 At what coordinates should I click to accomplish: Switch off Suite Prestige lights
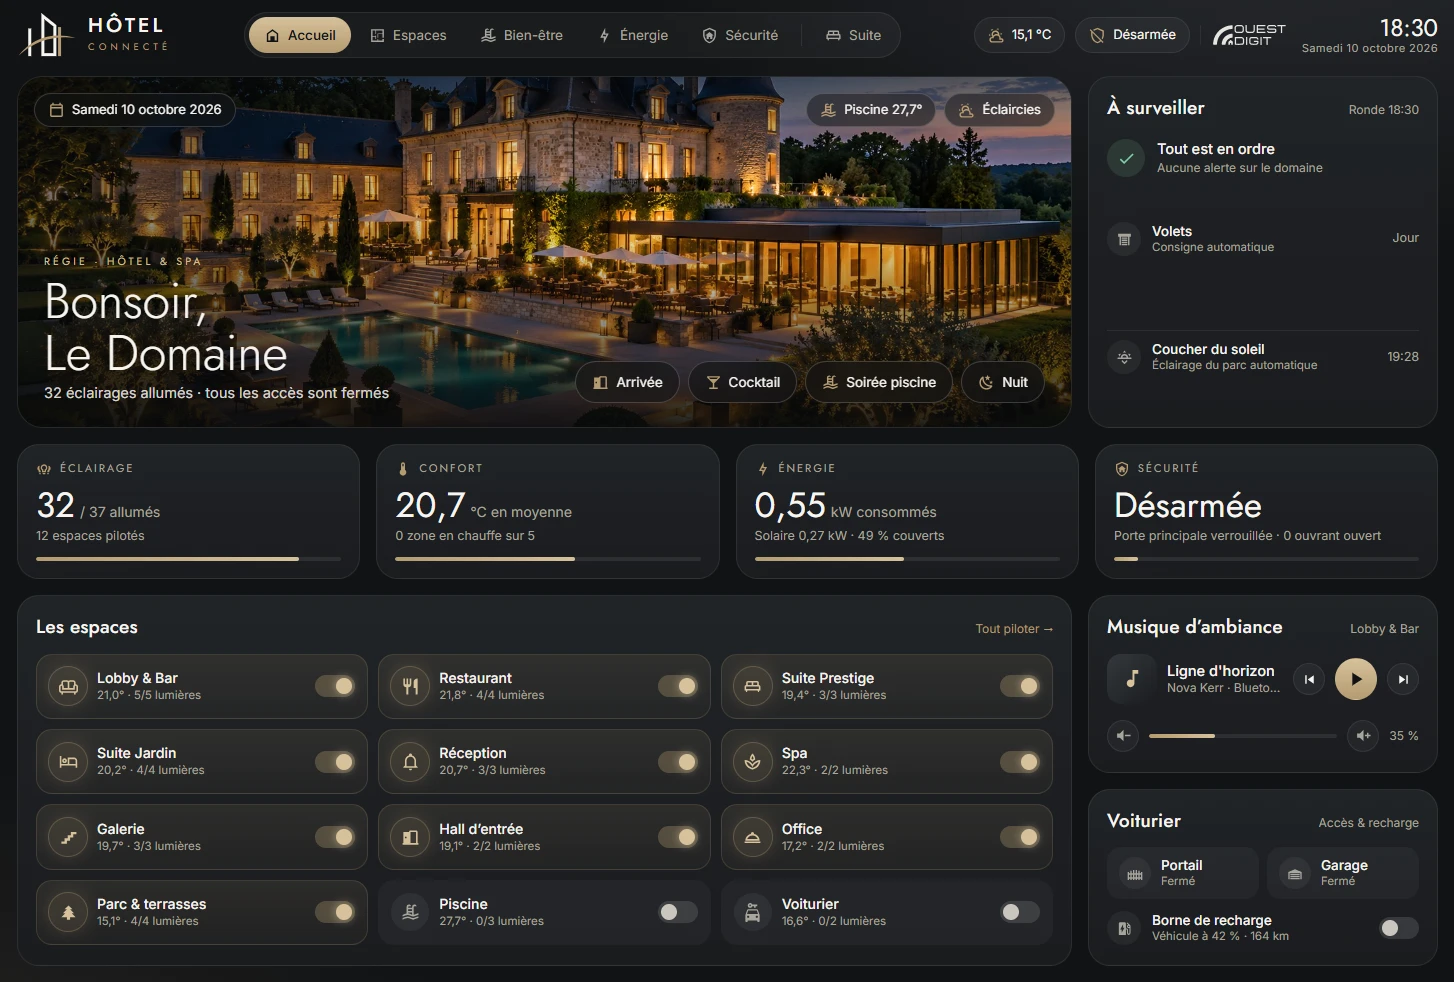tap(1020, 686)
